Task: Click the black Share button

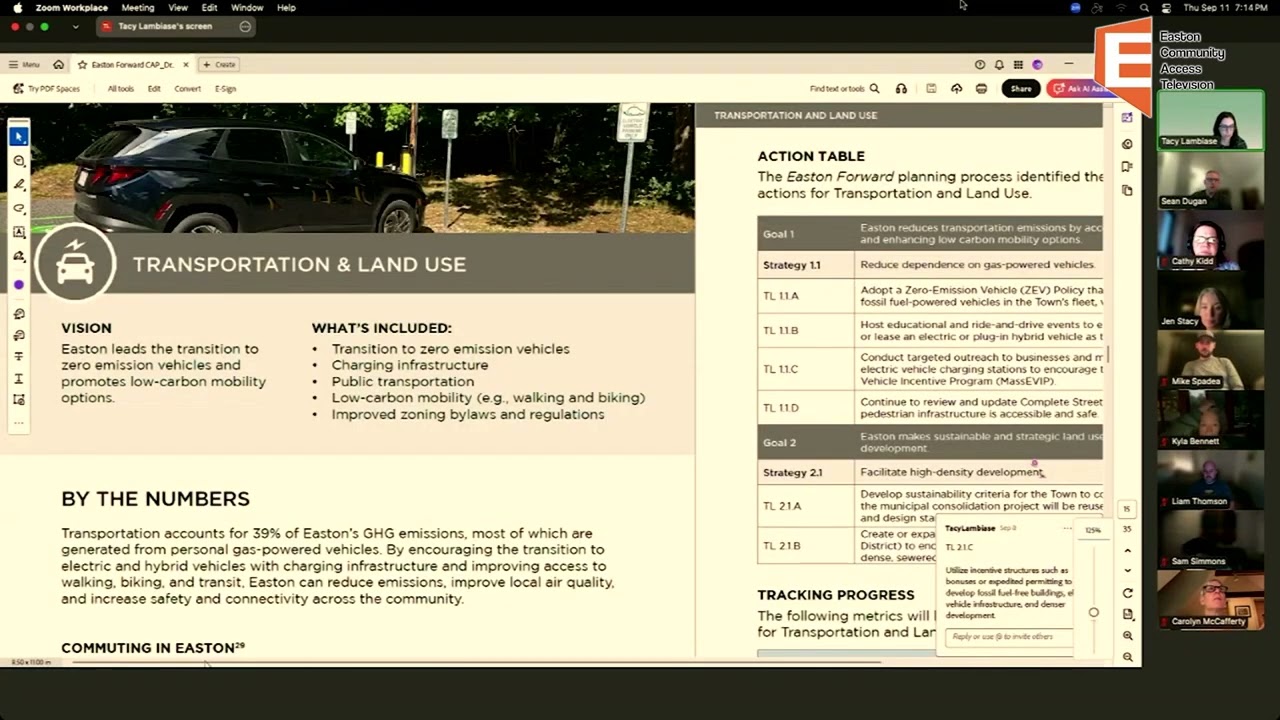Action: (1021, 89)
